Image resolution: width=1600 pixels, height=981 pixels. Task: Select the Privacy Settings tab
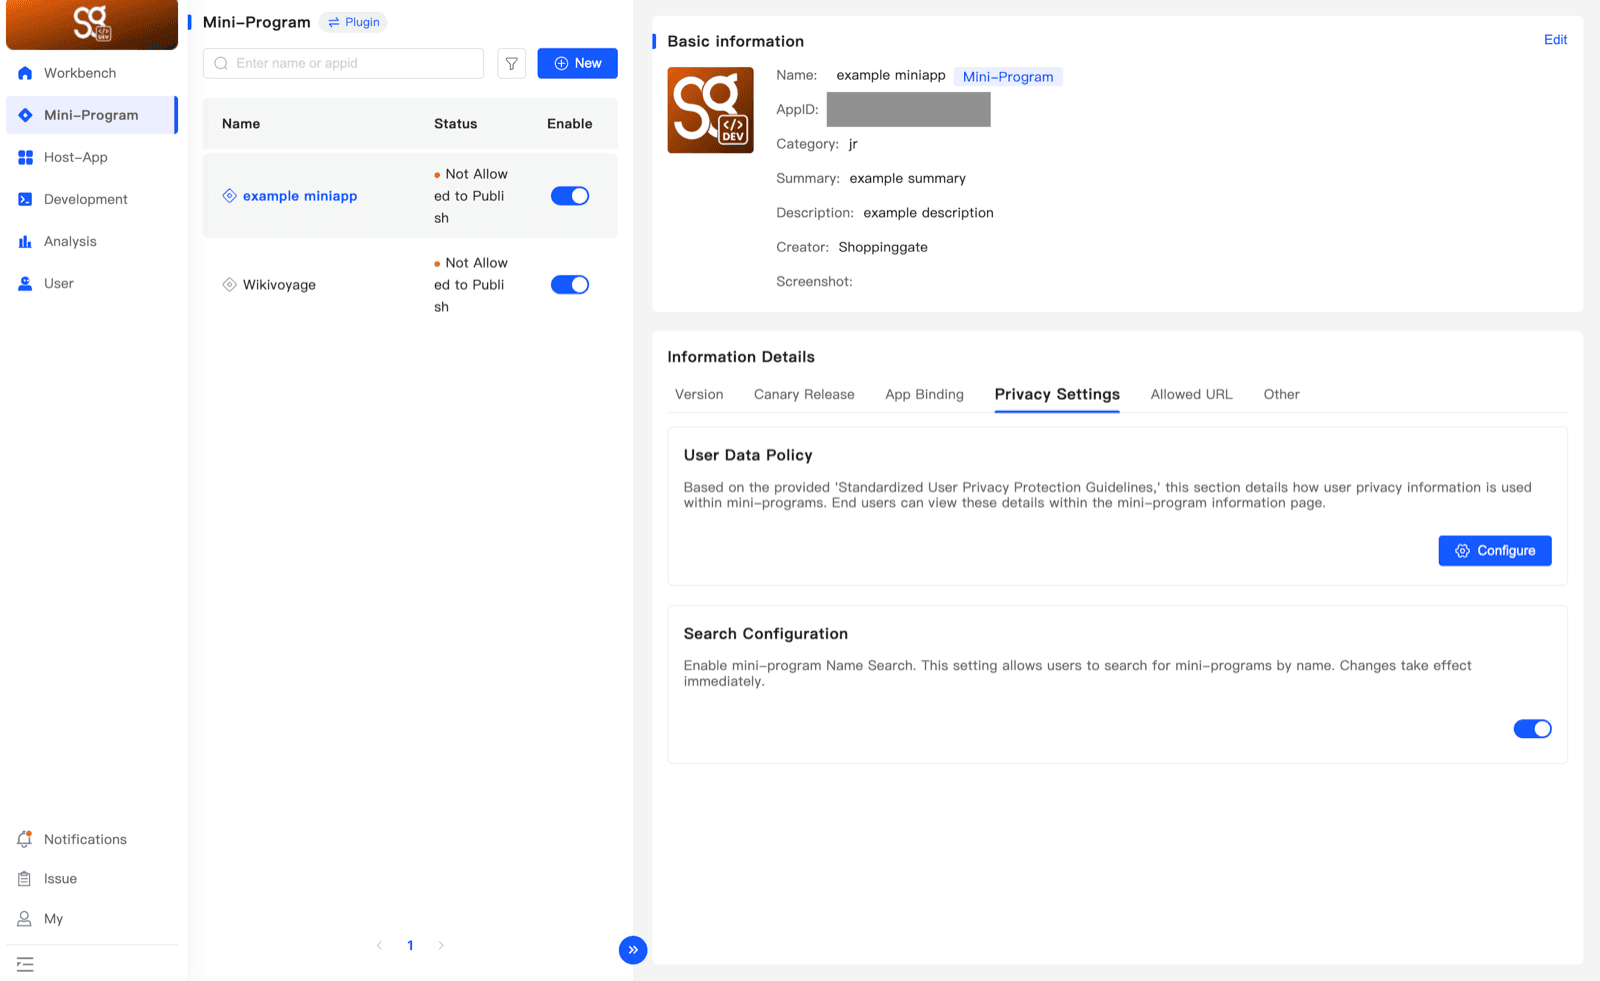[x=1057, y=394]
